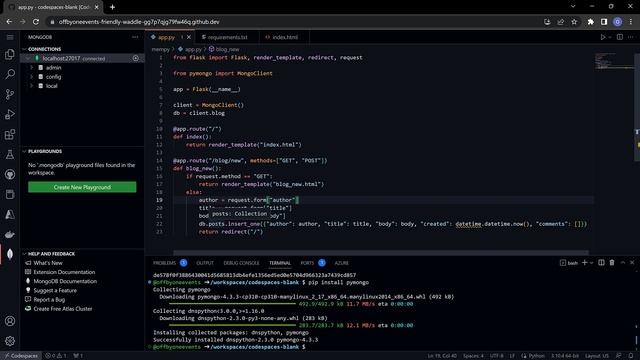Click the editor horizontal scrollbar

click(381, 253)
